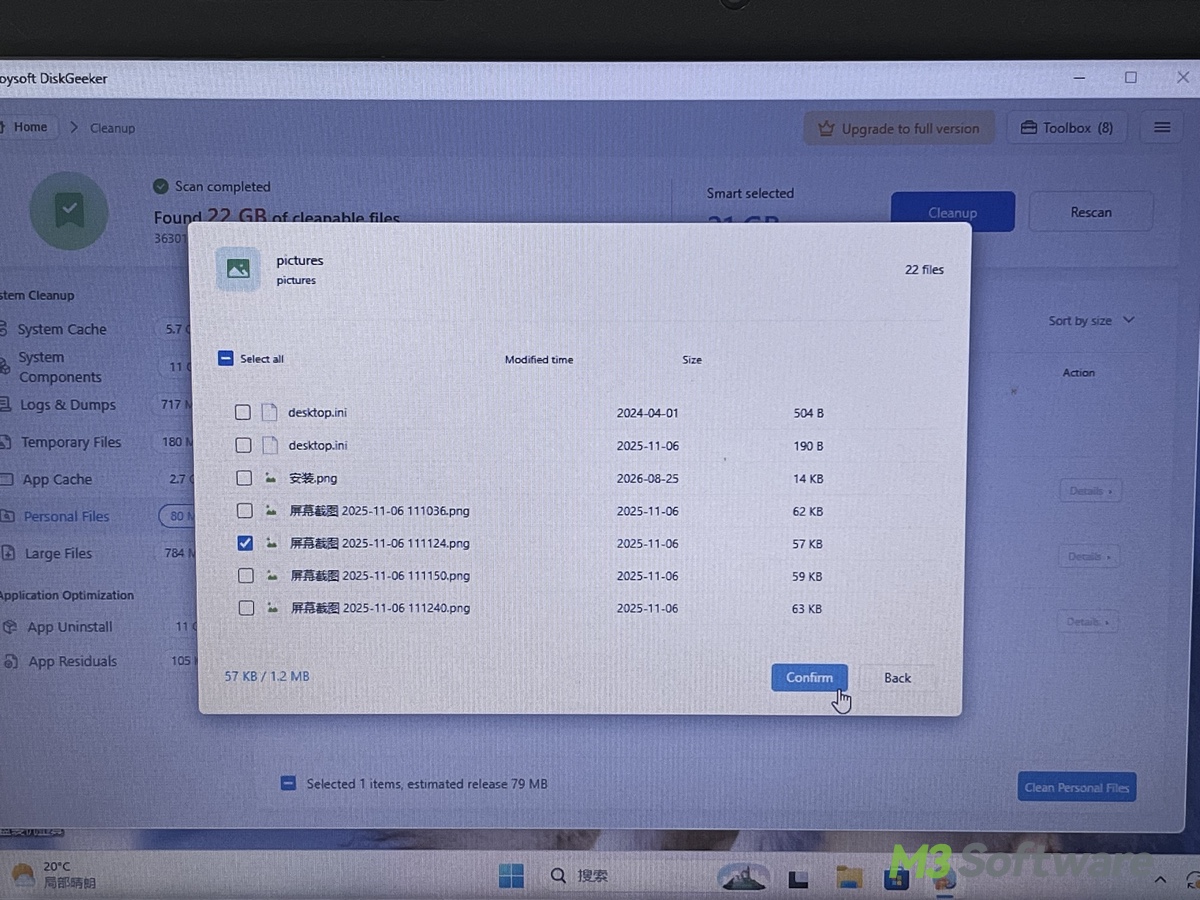Select App Residuals in sidebar
Image resolution: width=1200 pixels, height=900 pixels.
click(72, 661)
